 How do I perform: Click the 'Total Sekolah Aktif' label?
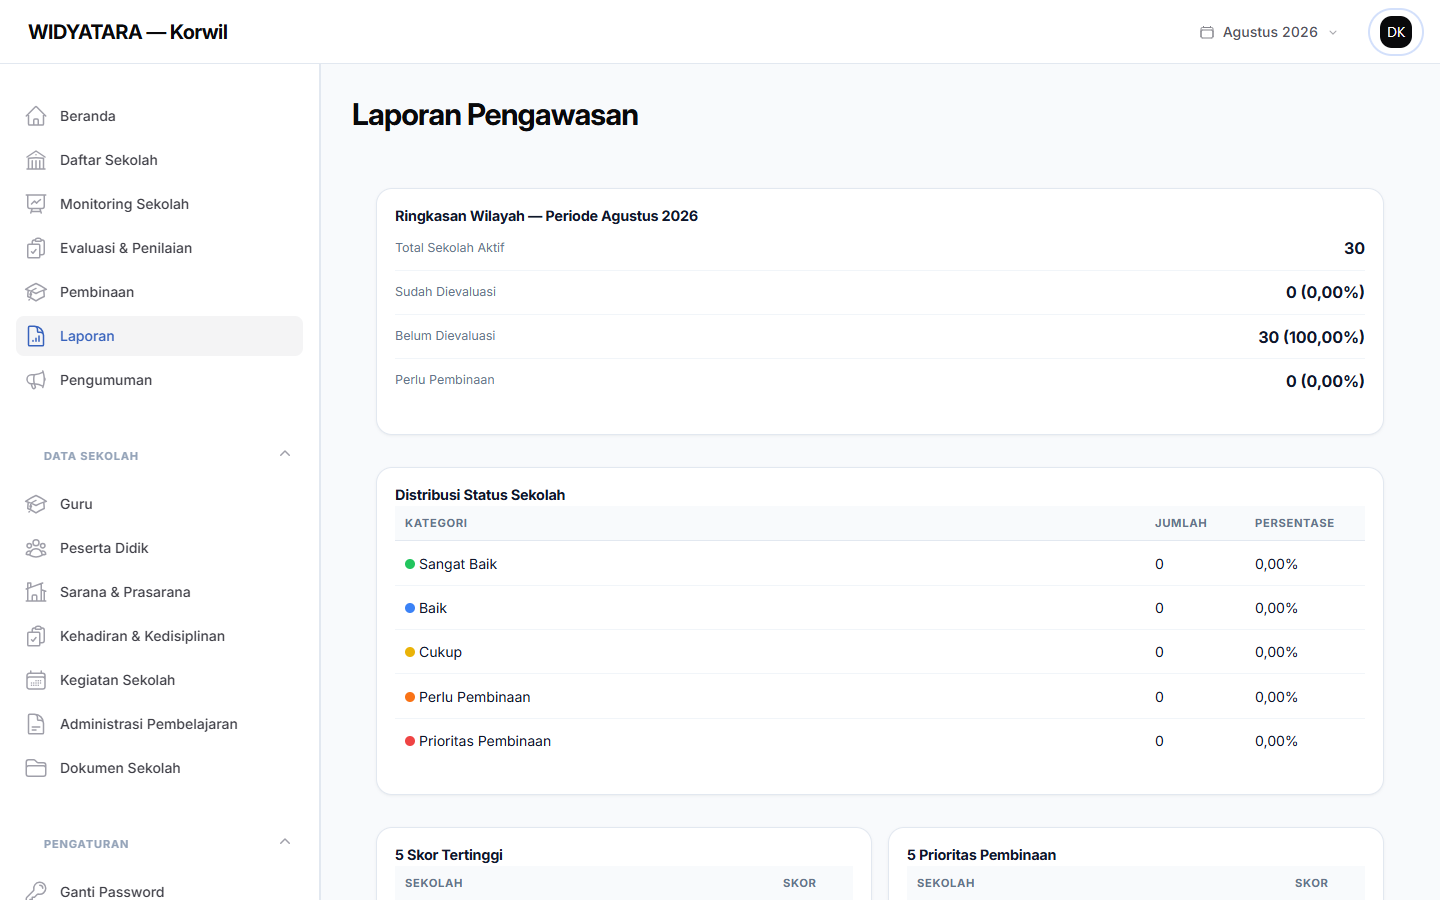(x=450, y=248)
